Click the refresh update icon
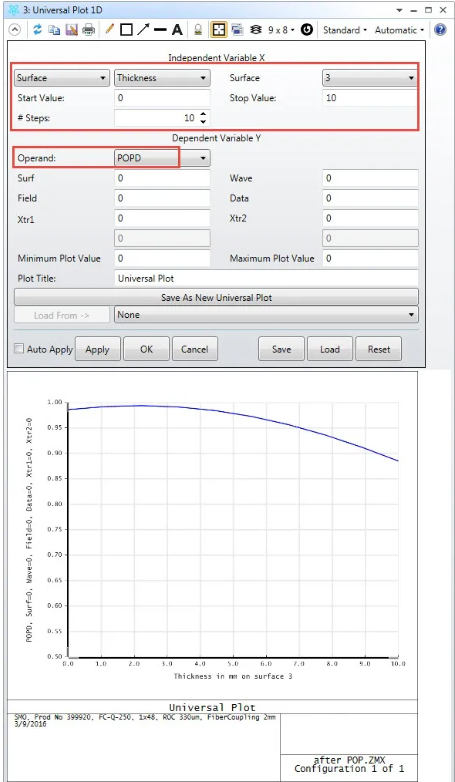The height and width of the screenshot is (782, 455). pyautogui.click(x=37, y=30)
